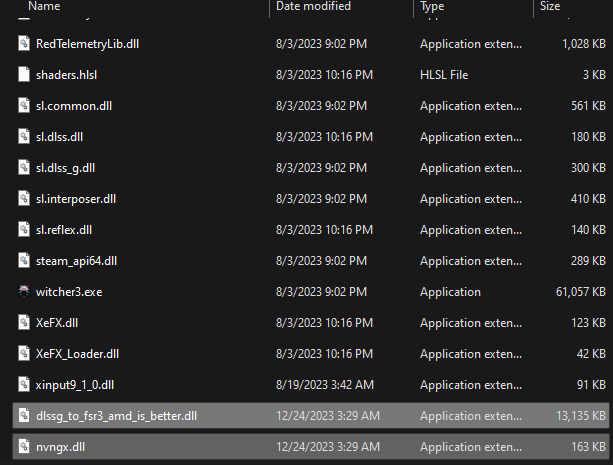Click the 61,057 KB size value
This screenshot has height=465, width=613.
(x=581, y=292)
